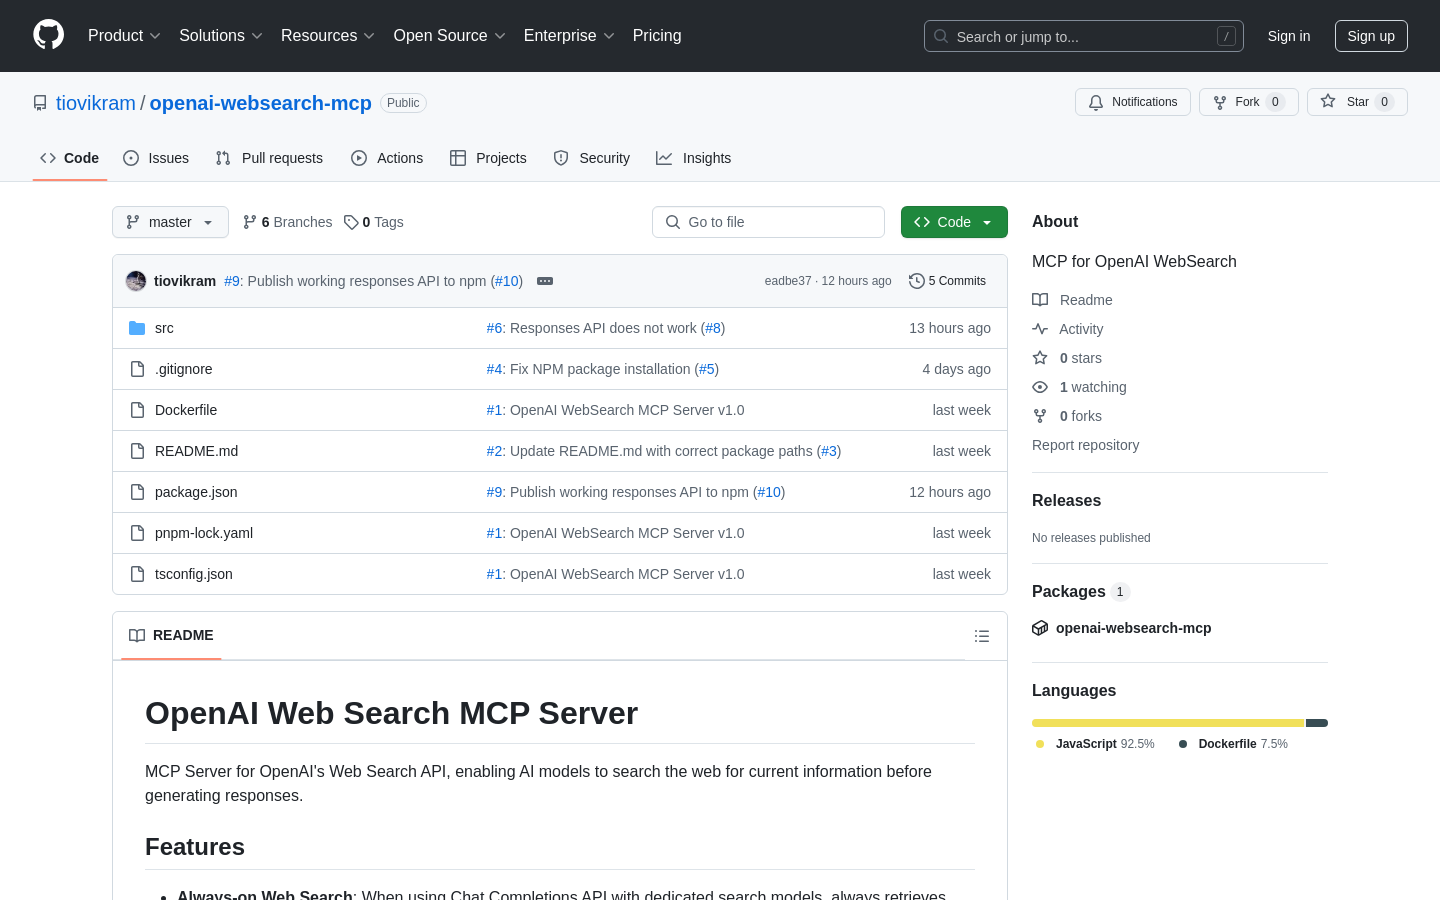Open the master branch selector dropdown
This screenshot has height=900, width=1440.
click(x=170, y=222)
